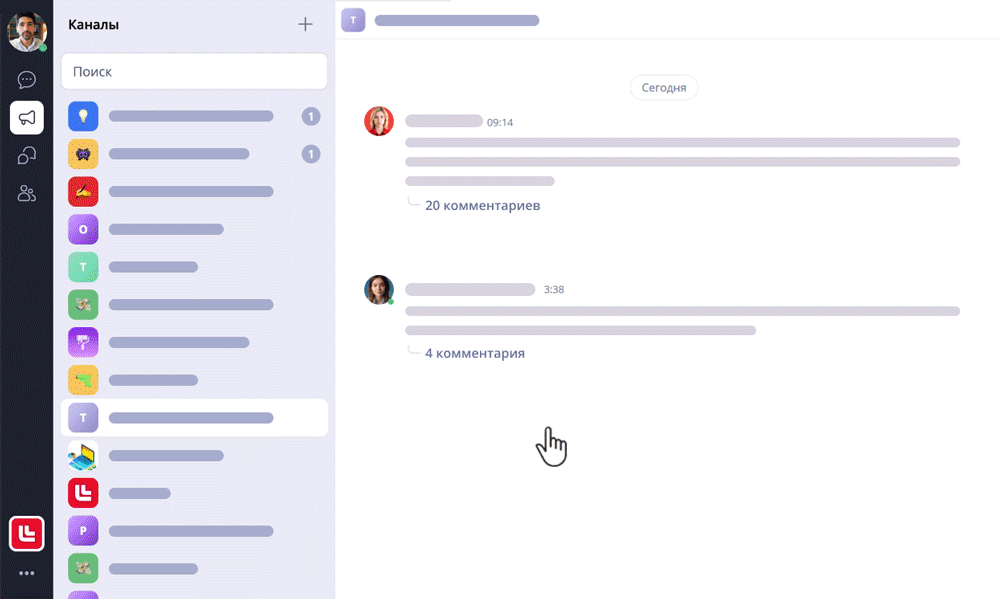Click the red-haired woman's avatar at 09:14
The image size is (1000, 599).
(379, 121)
